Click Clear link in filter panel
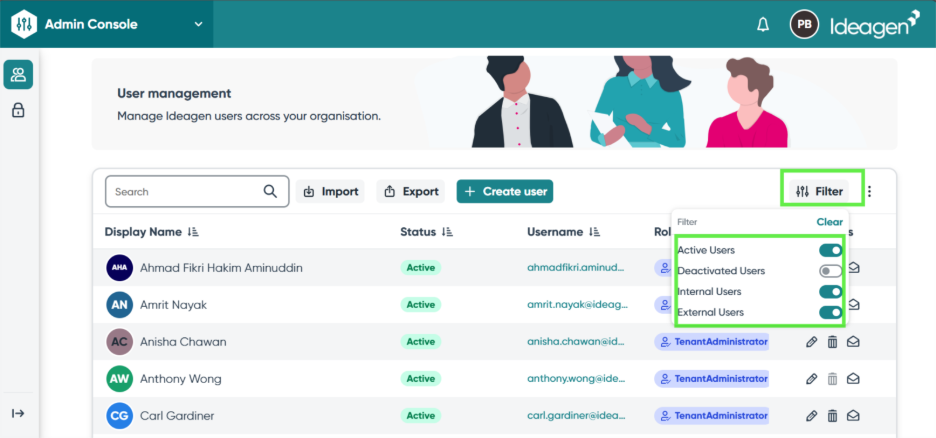 pos(829,222)
